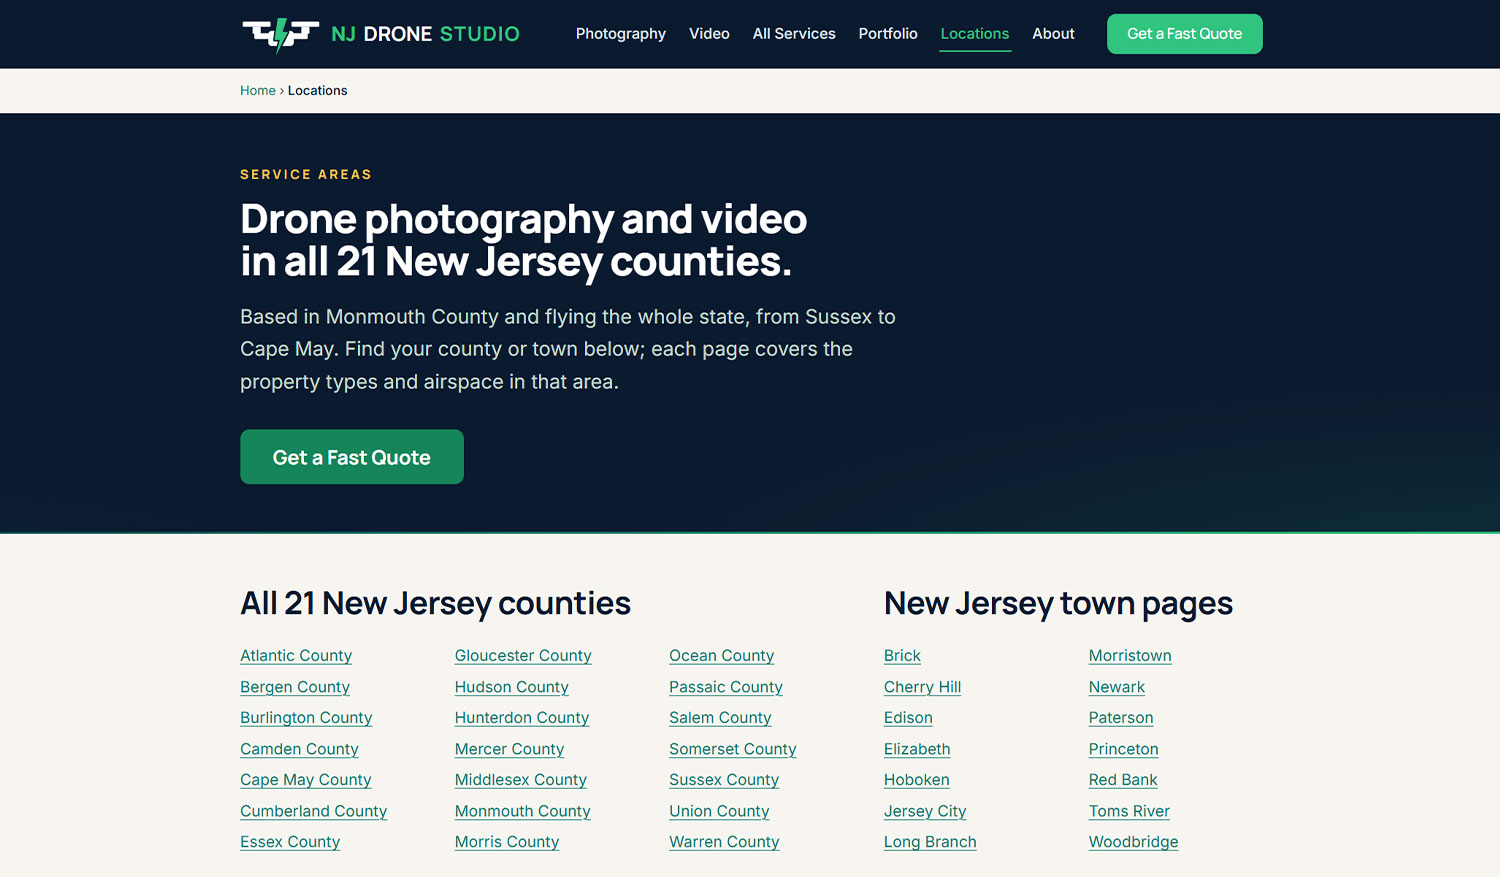This screenshot has width=1500, height=877.
Task: Click the Warren County link
Action: click(724, 842)
